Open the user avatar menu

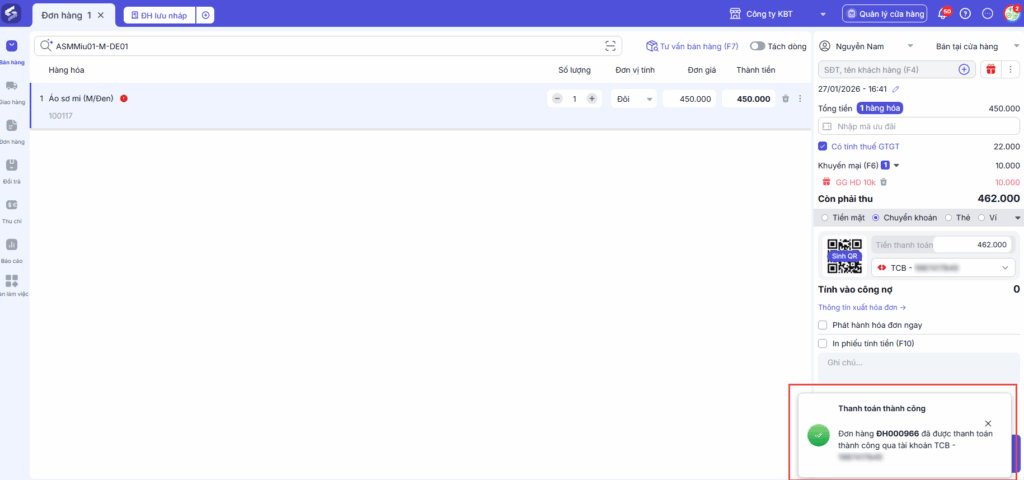1011,14
